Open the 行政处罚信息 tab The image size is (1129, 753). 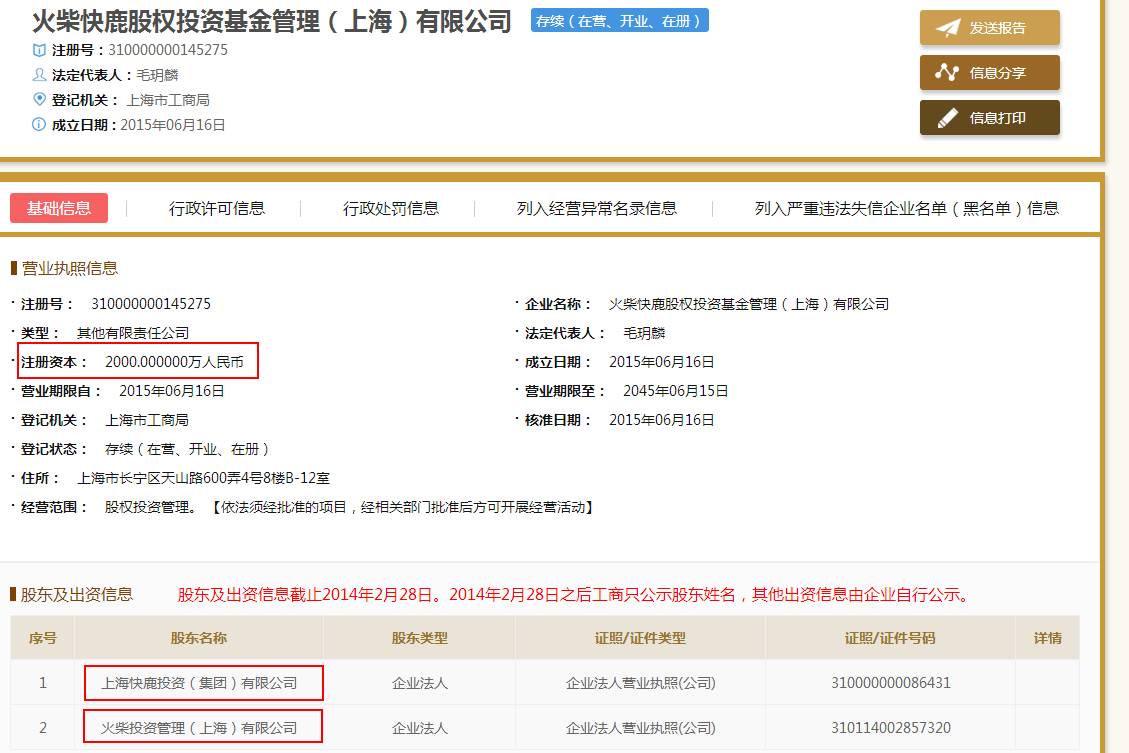point(391,209)
